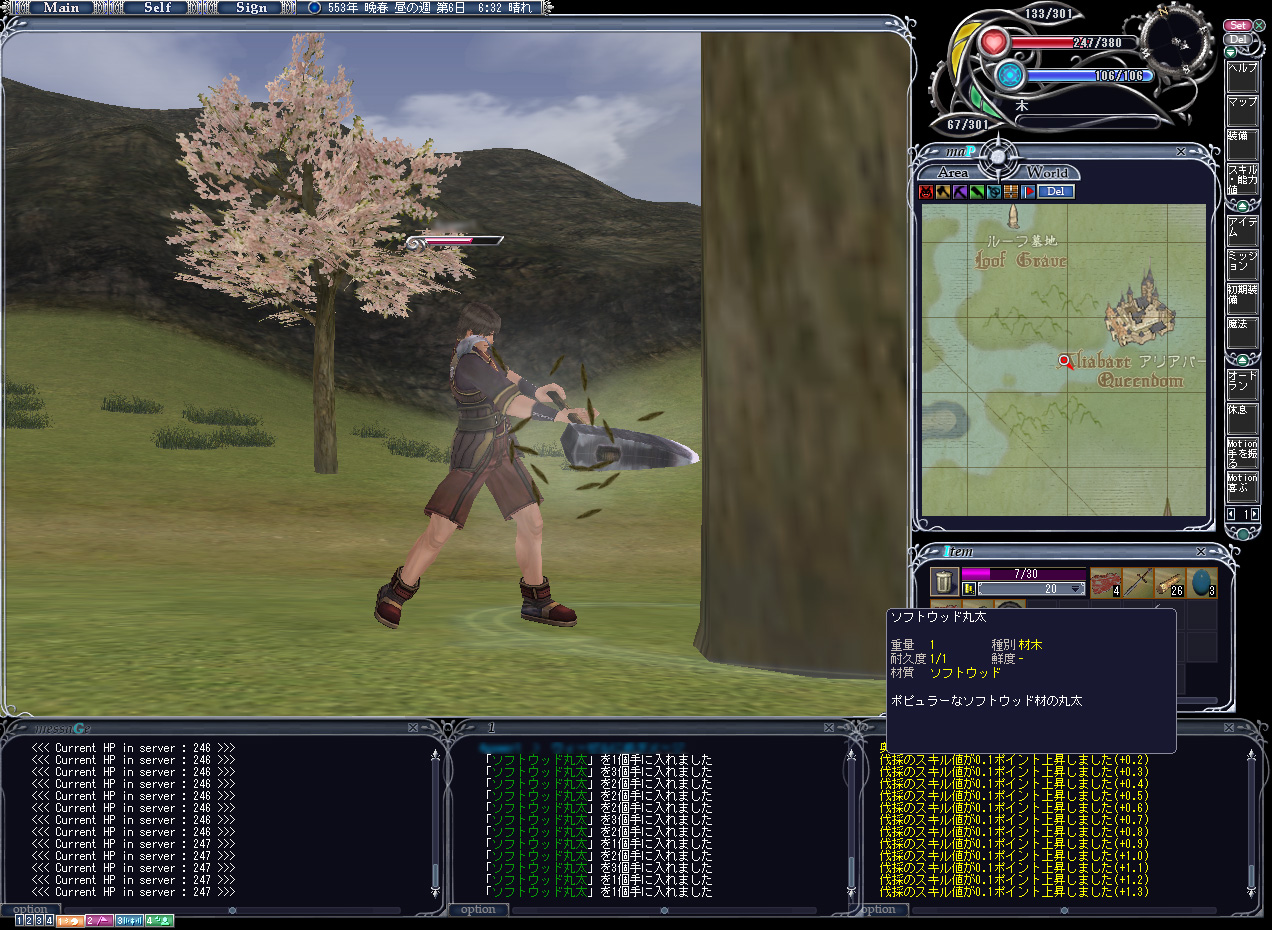Switch to the Area map tab

(952, 172)
